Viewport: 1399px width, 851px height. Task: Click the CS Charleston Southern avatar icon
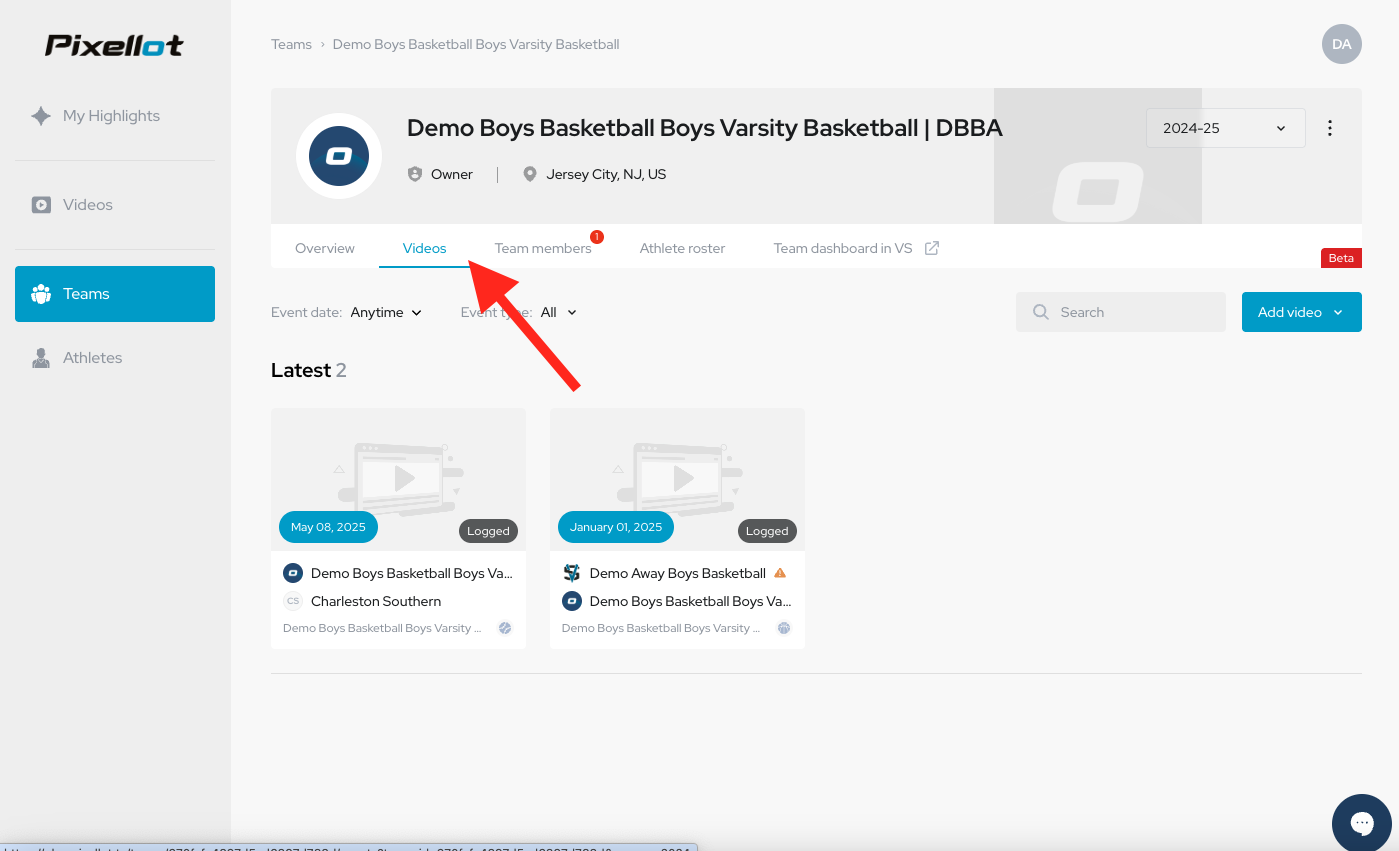coord(293,601)
